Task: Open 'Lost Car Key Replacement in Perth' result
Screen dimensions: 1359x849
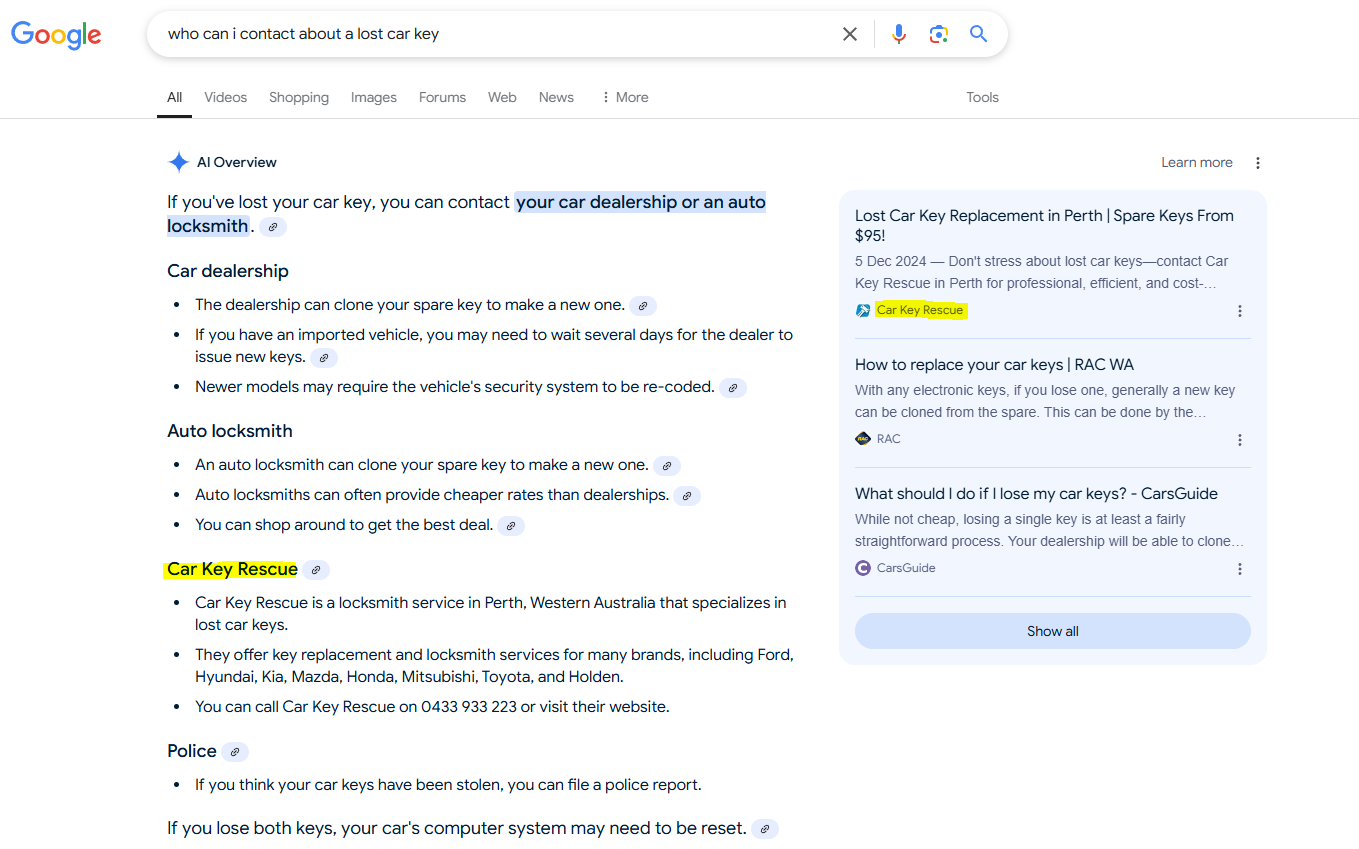Action: click(x=1044, y=225)
